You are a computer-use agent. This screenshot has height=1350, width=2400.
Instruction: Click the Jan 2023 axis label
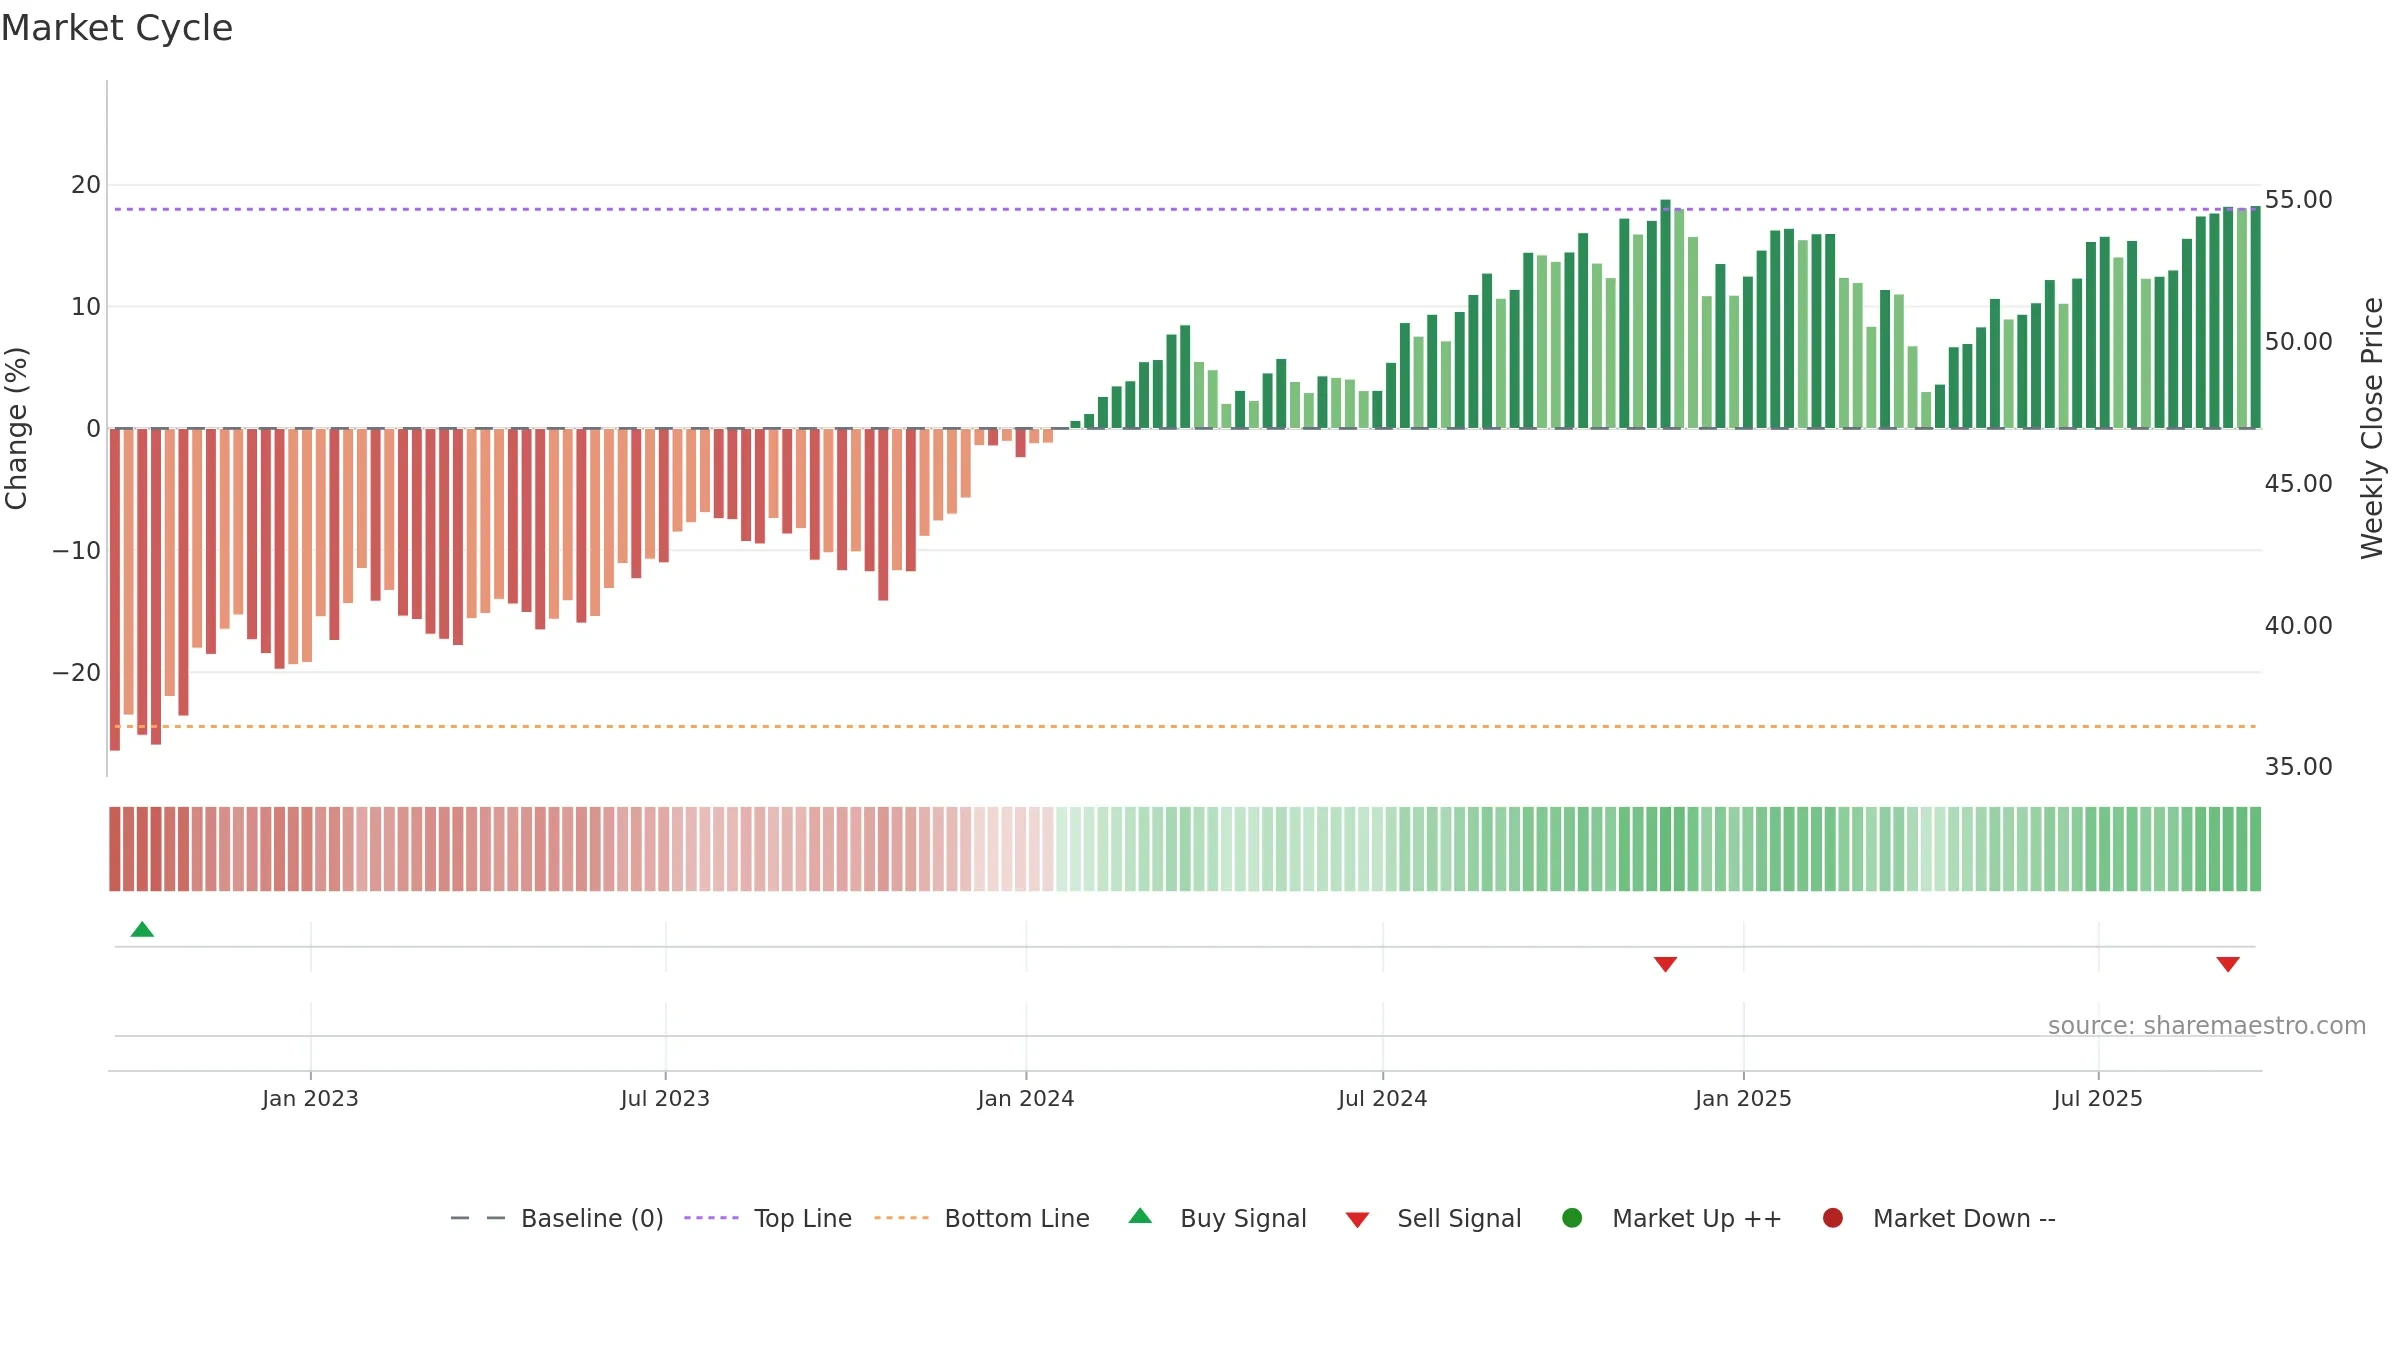pos(310,1098)
